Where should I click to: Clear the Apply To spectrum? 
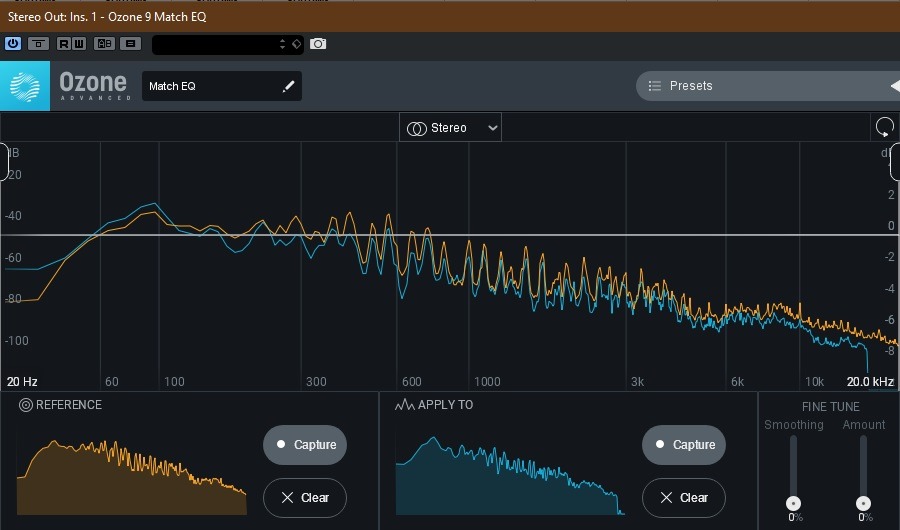click(684, 498)
